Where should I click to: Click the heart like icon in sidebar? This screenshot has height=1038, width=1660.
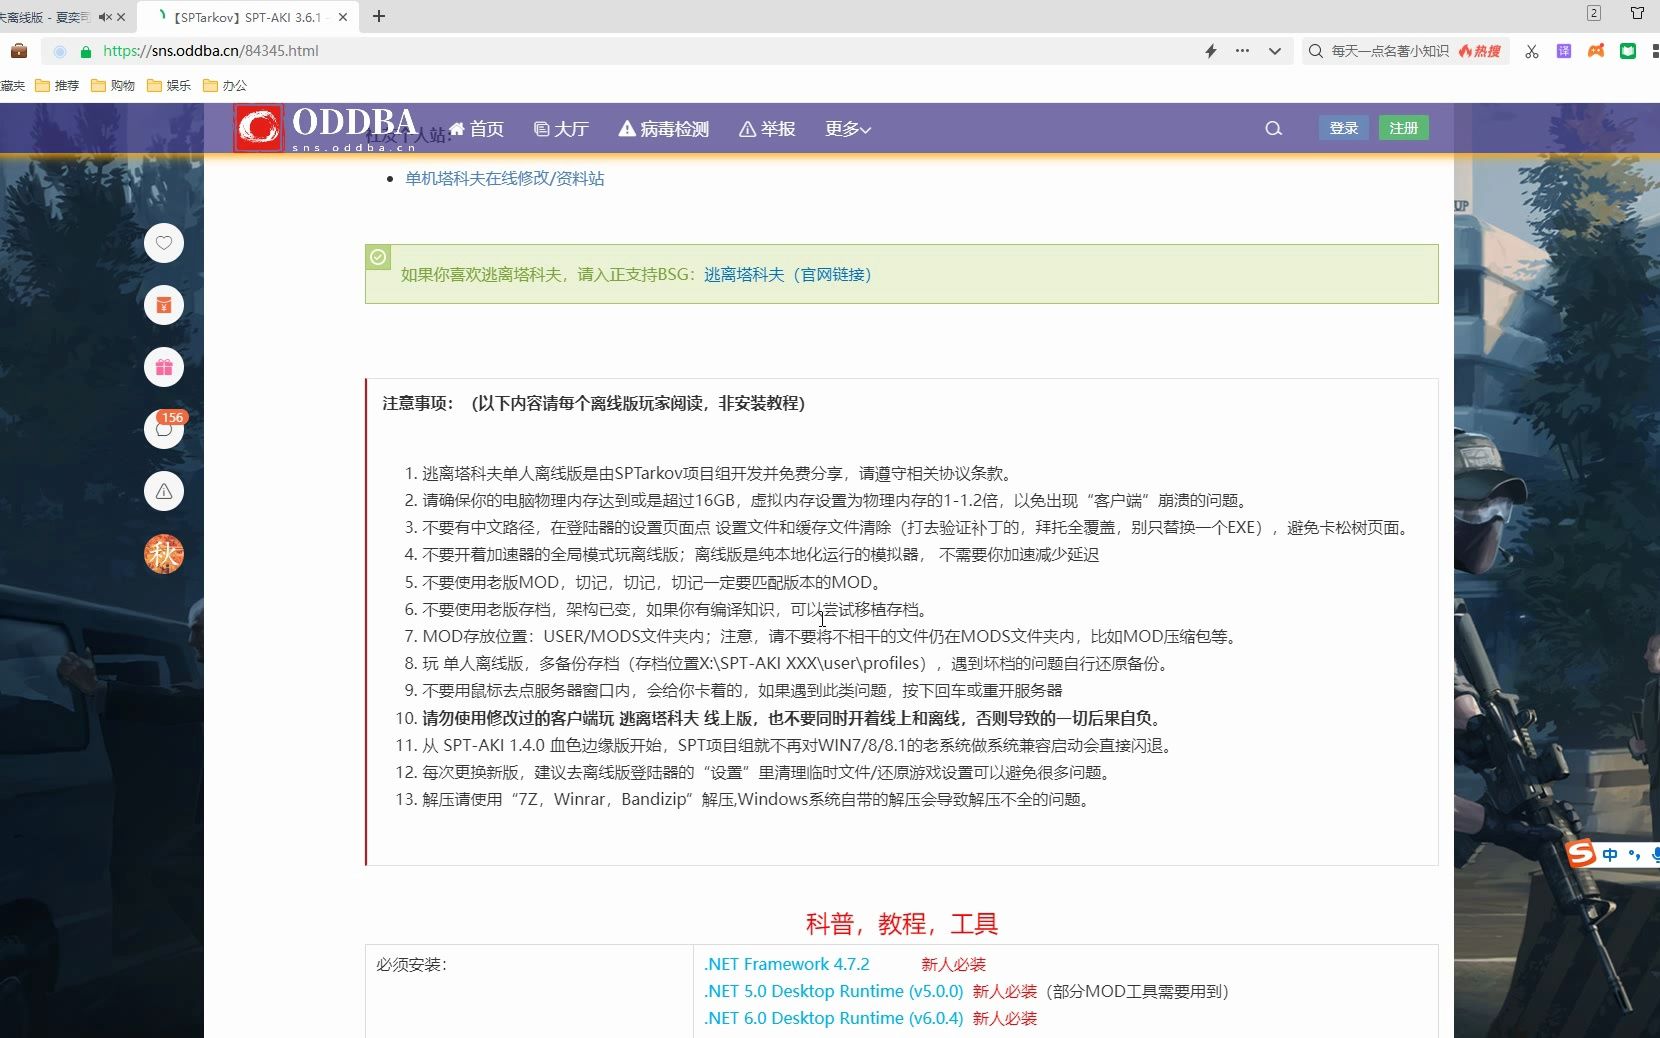[x=164, y=243]
